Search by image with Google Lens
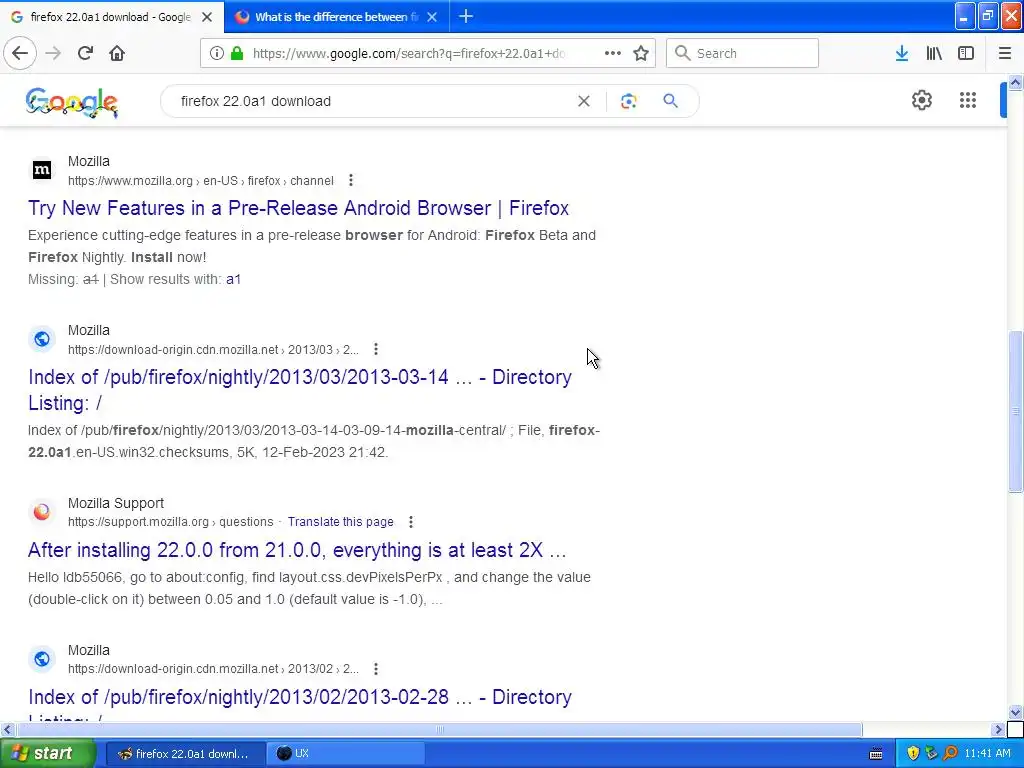 628,101
